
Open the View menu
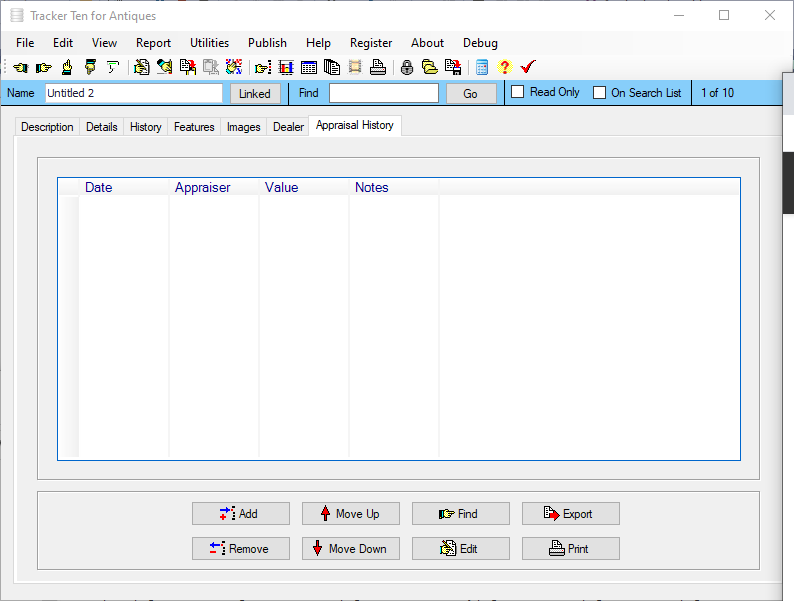[x=104, y=43]
